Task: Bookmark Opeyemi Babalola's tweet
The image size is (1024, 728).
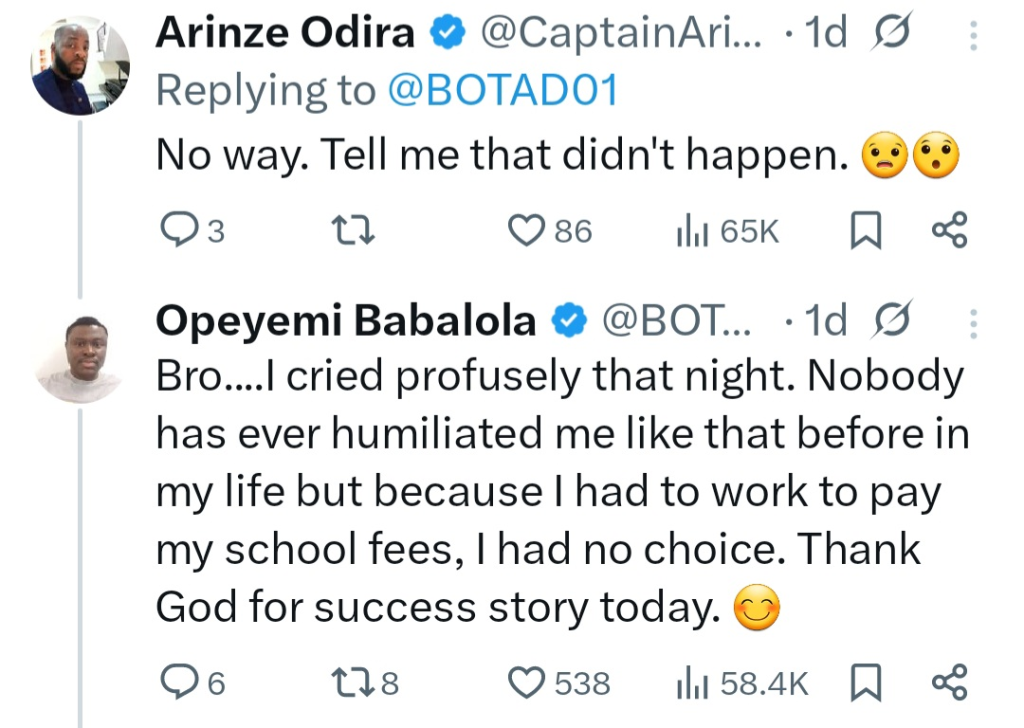Action: (x=865, y=683)
